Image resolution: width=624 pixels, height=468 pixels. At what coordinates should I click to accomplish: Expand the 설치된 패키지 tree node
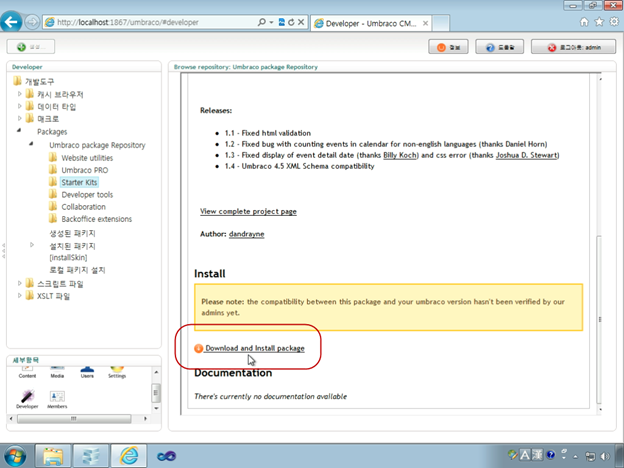[32, 245]
